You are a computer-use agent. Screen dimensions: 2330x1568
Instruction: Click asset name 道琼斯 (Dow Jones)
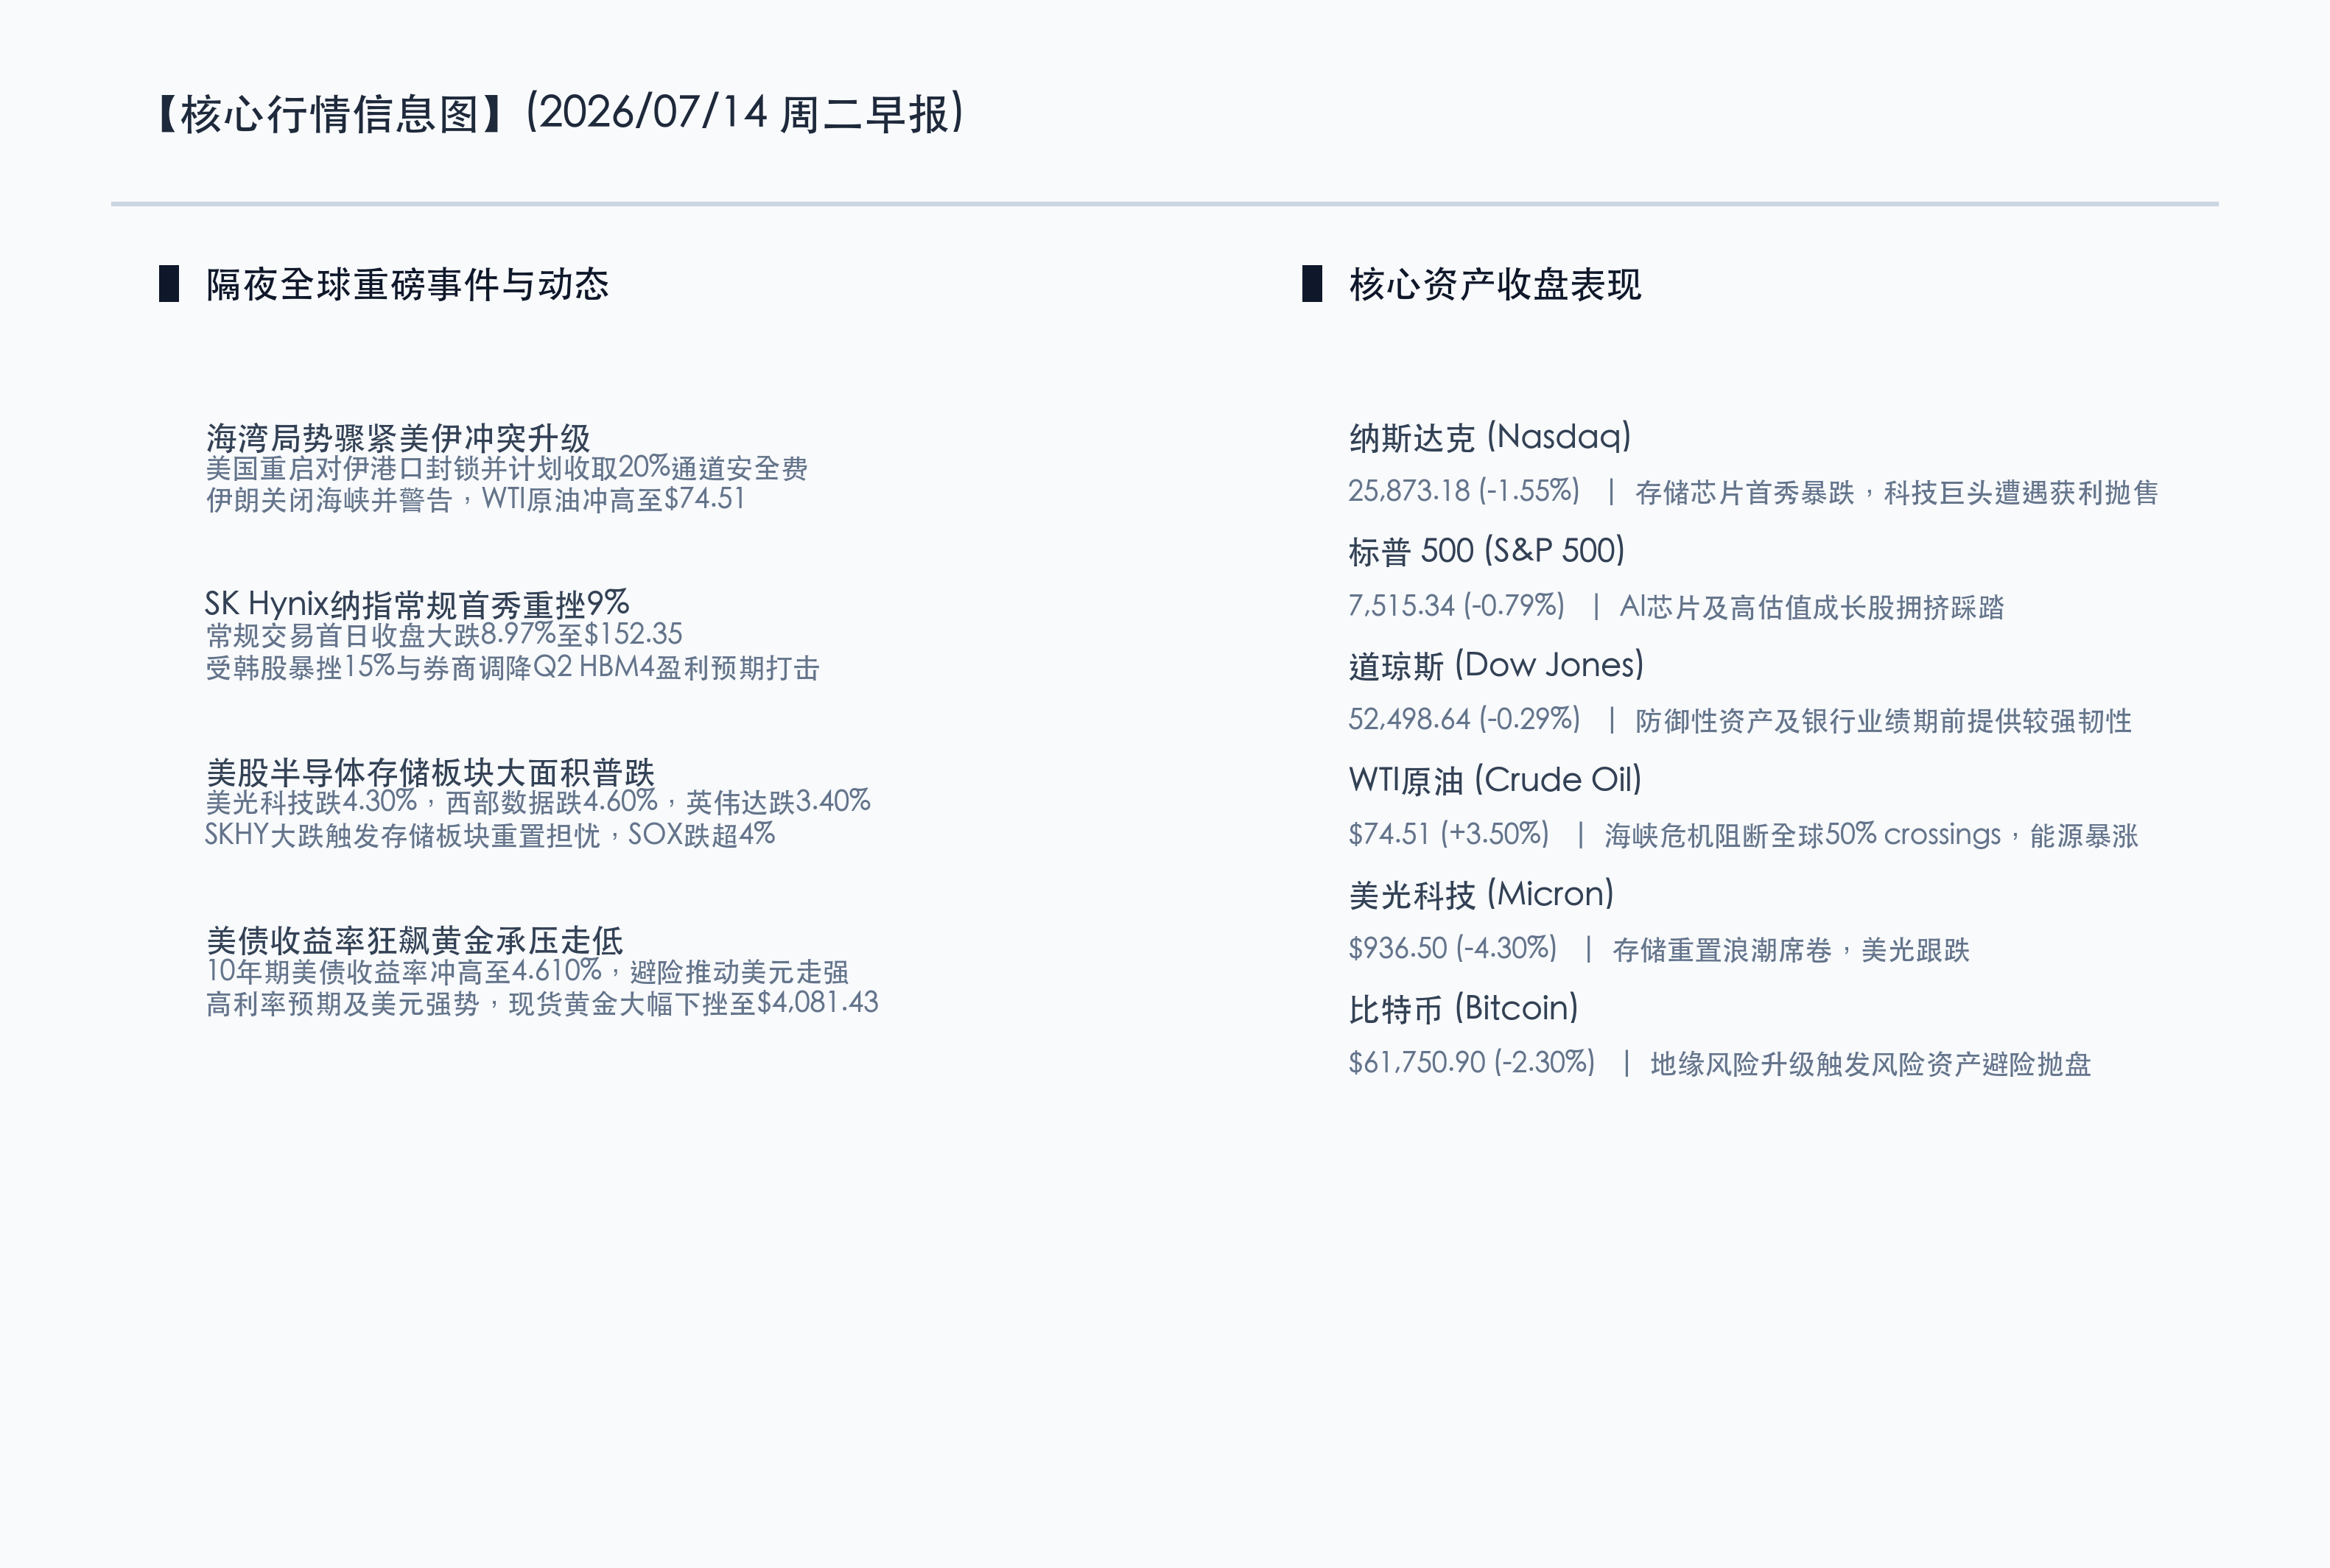coord(1496,665)
